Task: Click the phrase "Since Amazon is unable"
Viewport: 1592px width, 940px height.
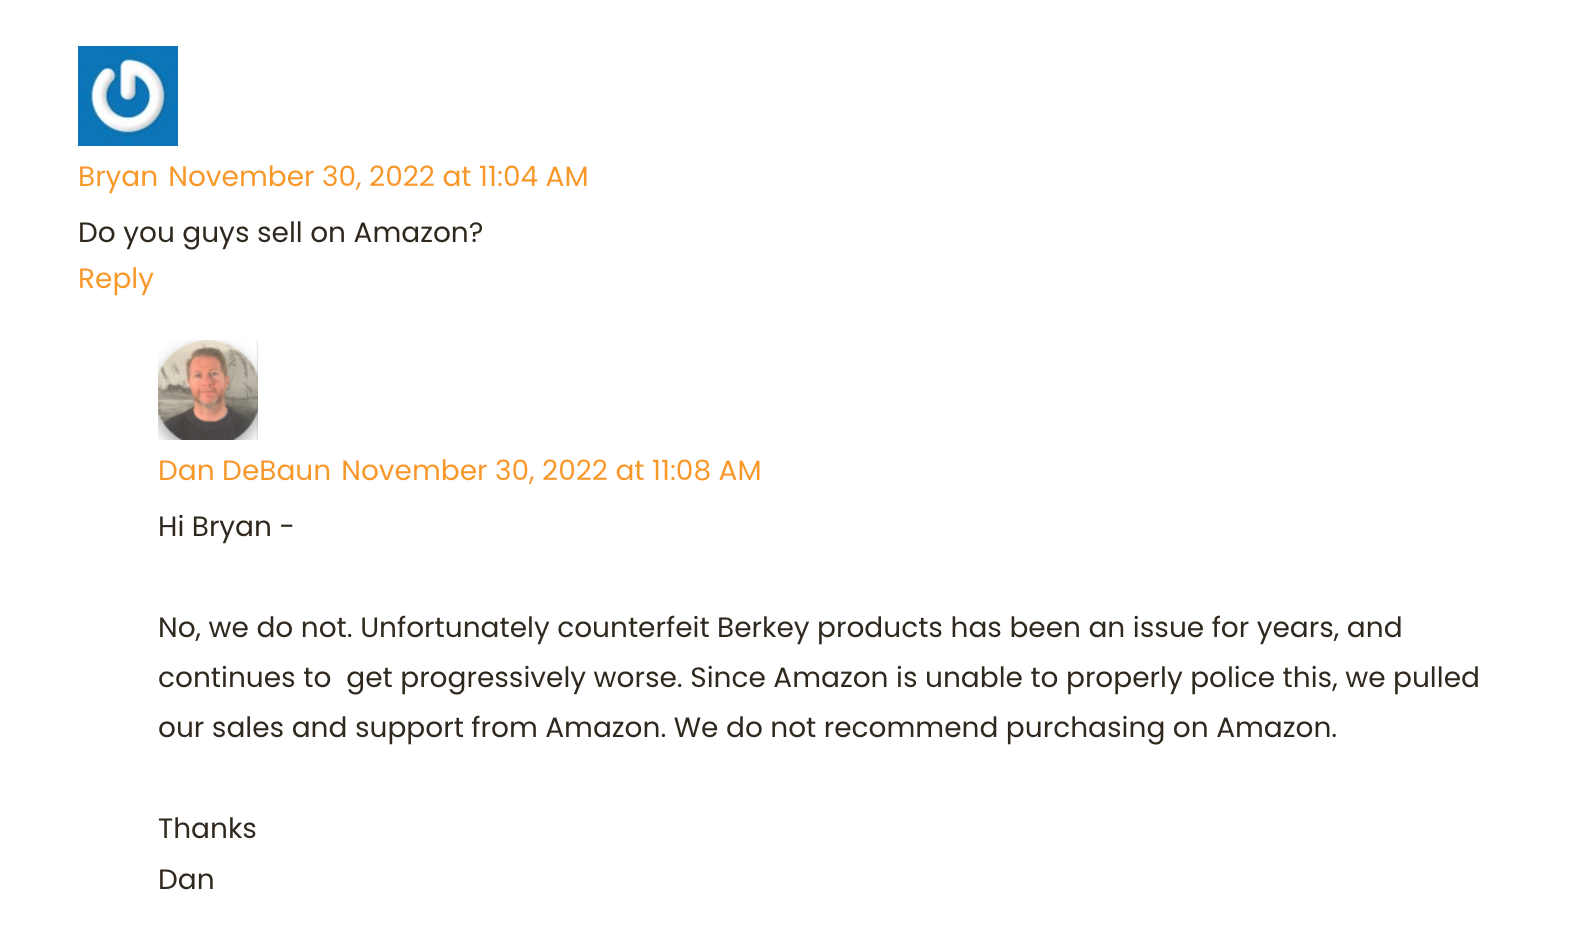Action: tap(803, 678)
